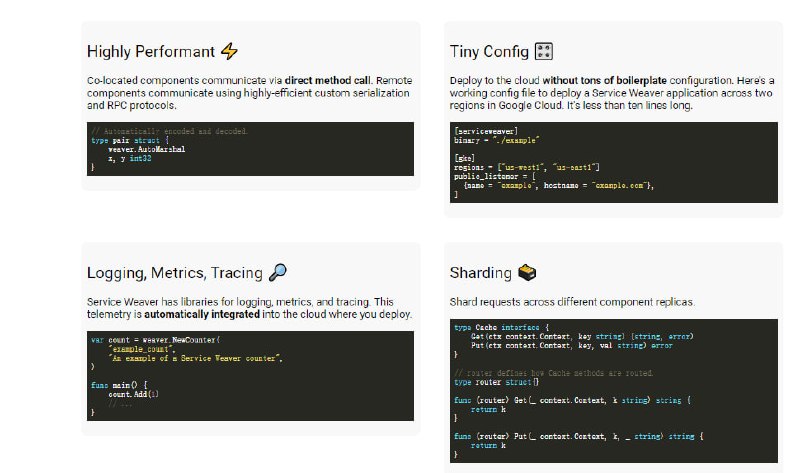Click the bold "direct method call" text
Viewport: 800px width, 473px height.
tap(322, 80)
